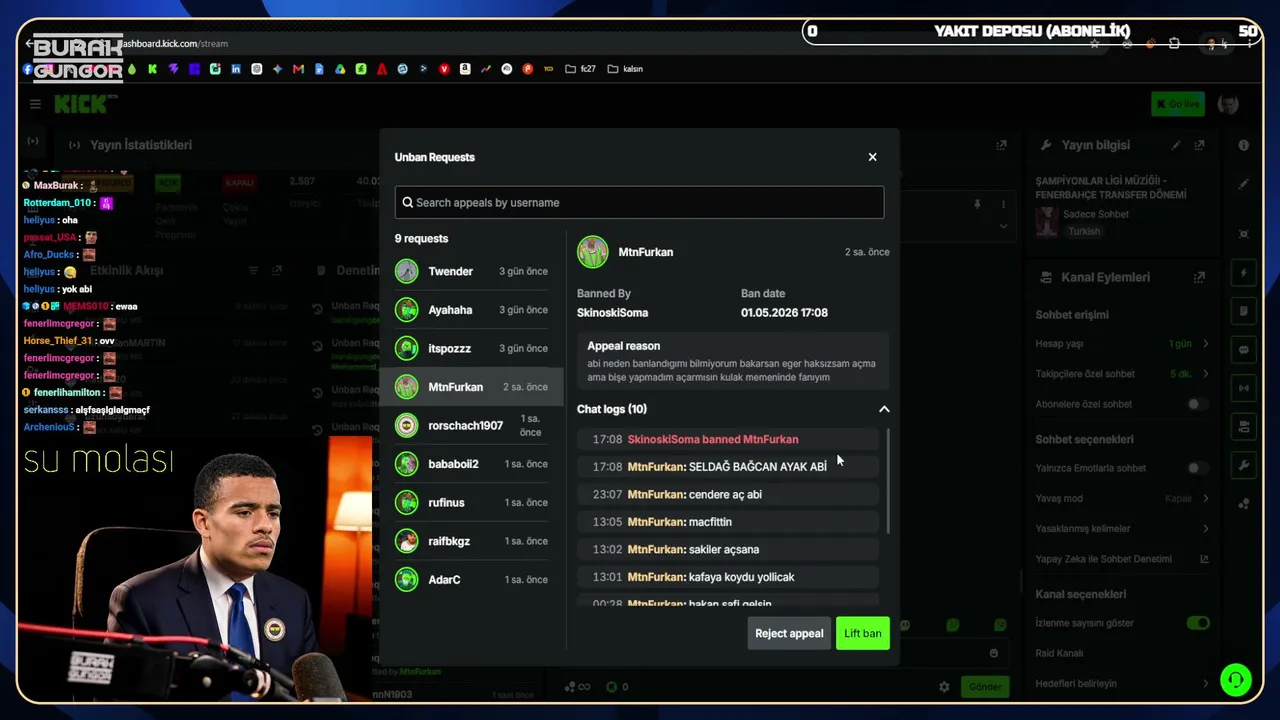Click the 'cendere aç abi' chat log

click(x=728, y=494)
